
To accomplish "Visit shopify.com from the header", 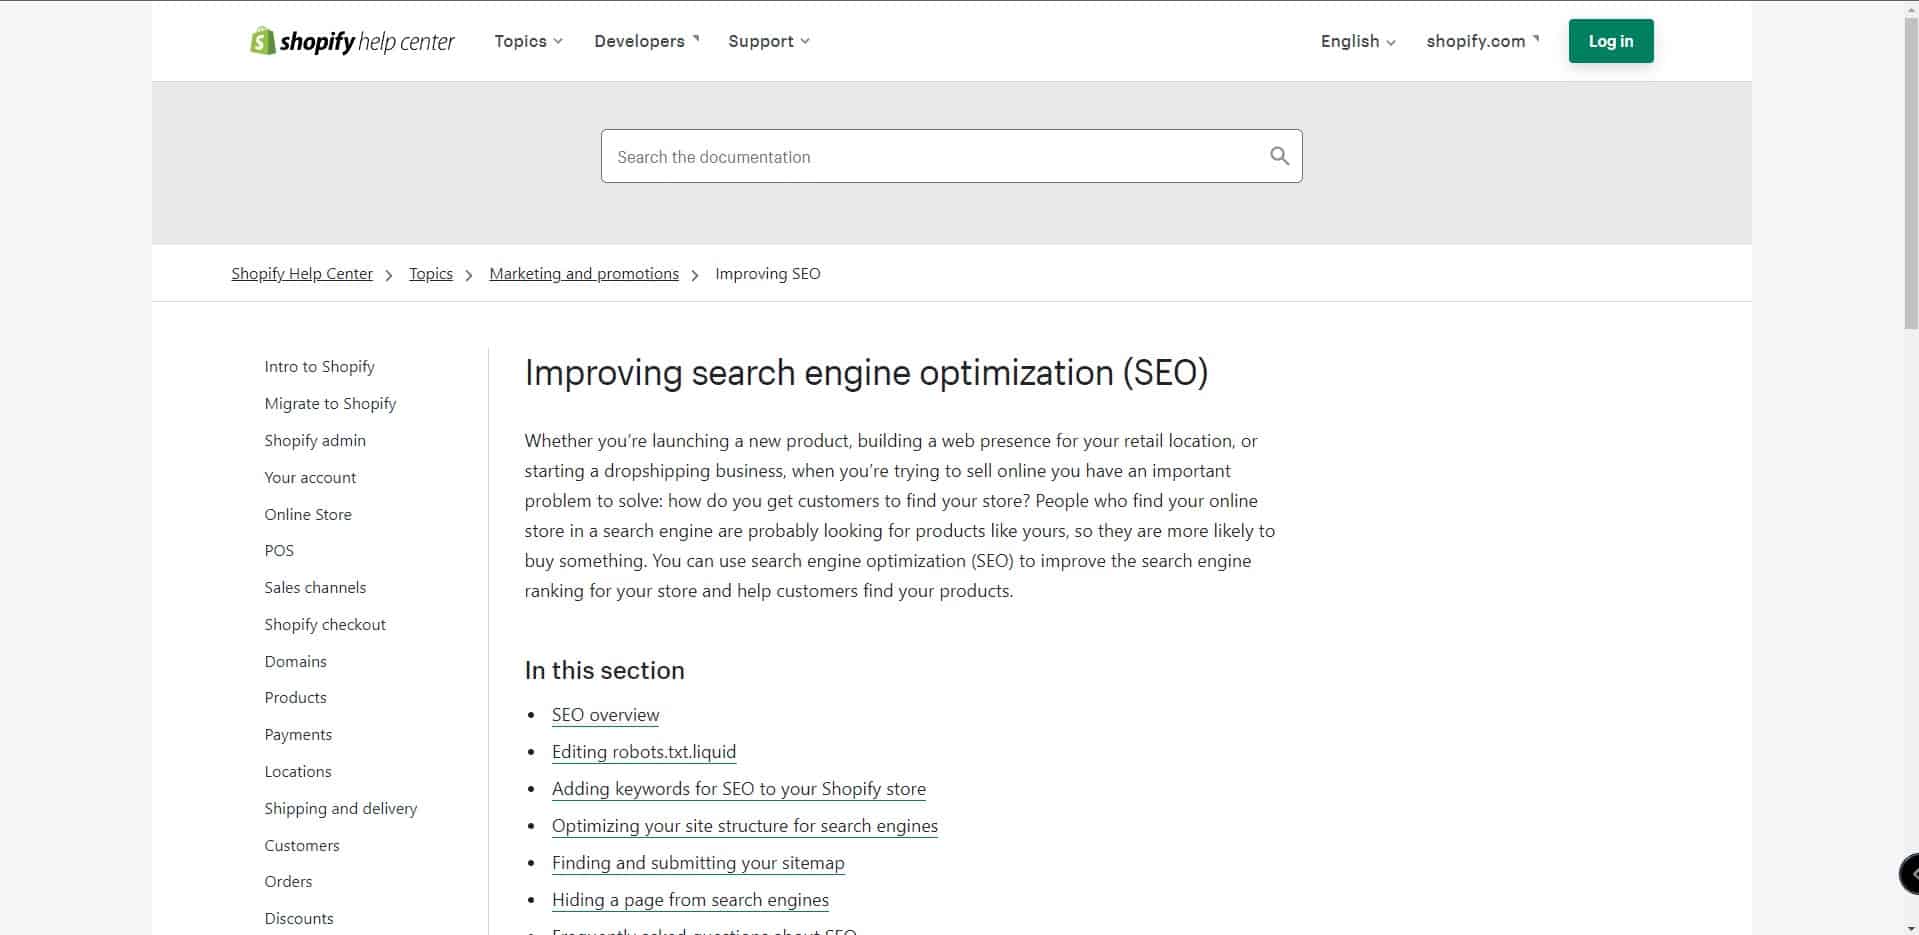I will [x=1483, y=41].
